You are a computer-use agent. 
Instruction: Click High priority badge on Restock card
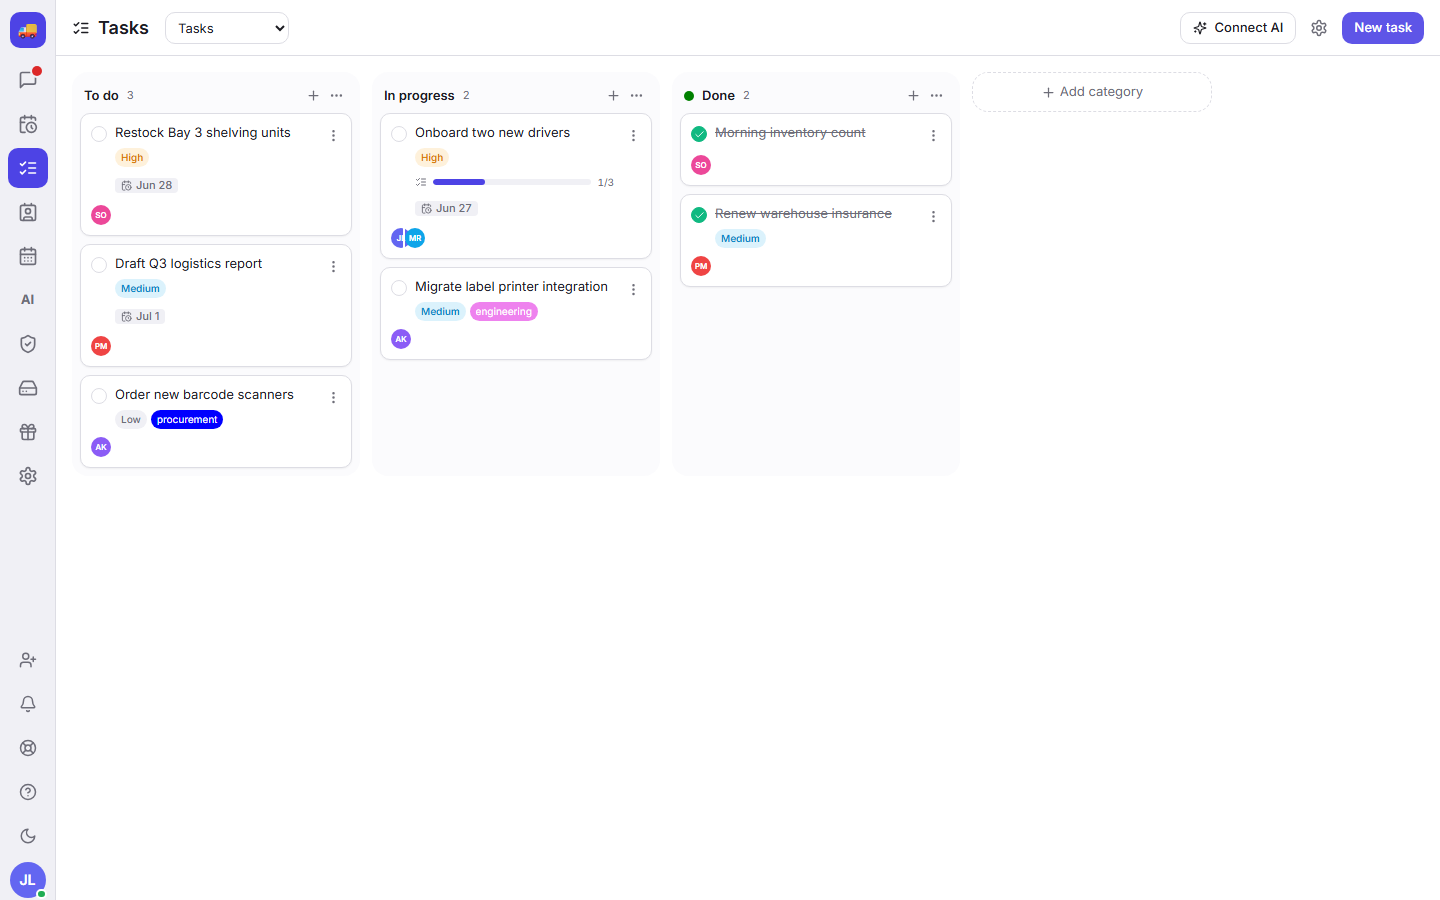[132, 158]
